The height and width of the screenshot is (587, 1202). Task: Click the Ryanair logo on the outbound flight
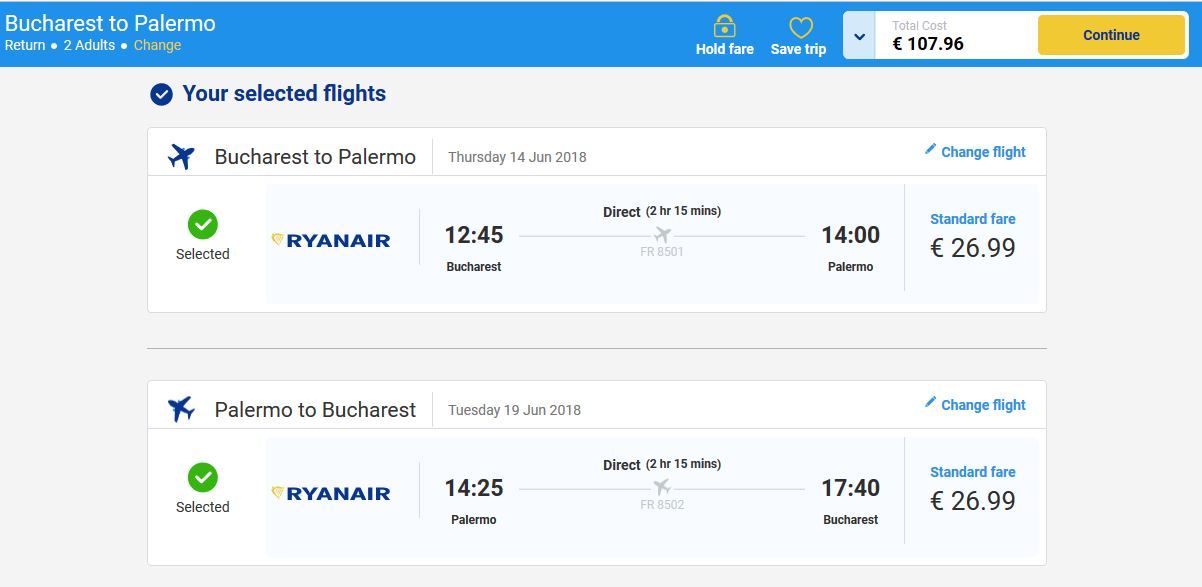pos(331,240)
